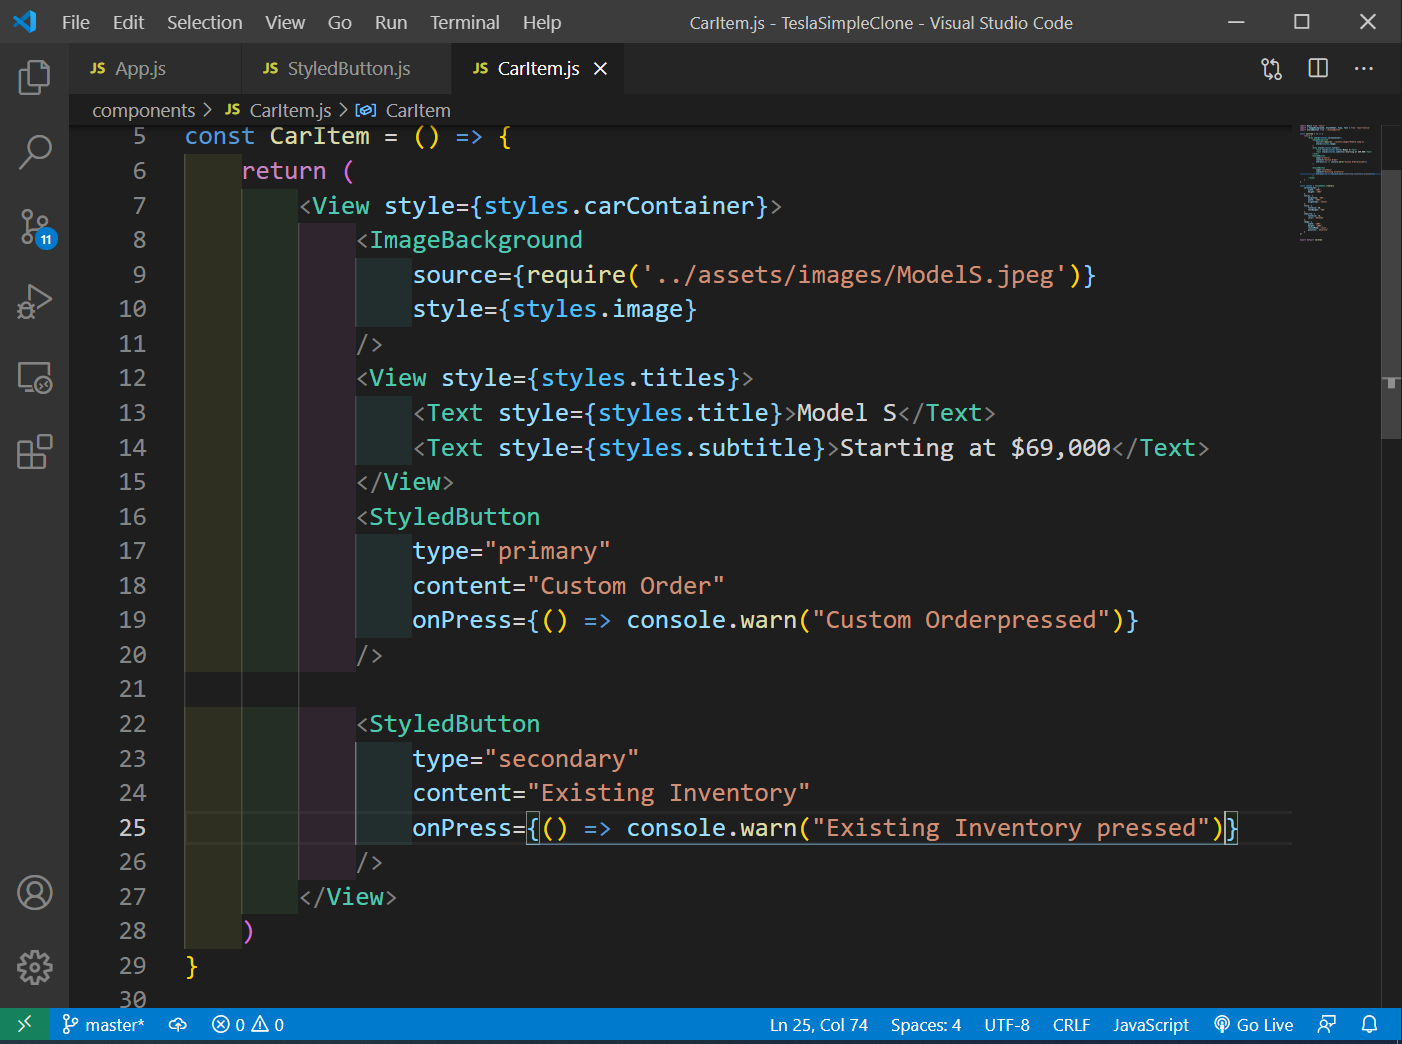Open the File menu
The height and width of the screenshot is (1044, 1402).
tap(76, 22)
